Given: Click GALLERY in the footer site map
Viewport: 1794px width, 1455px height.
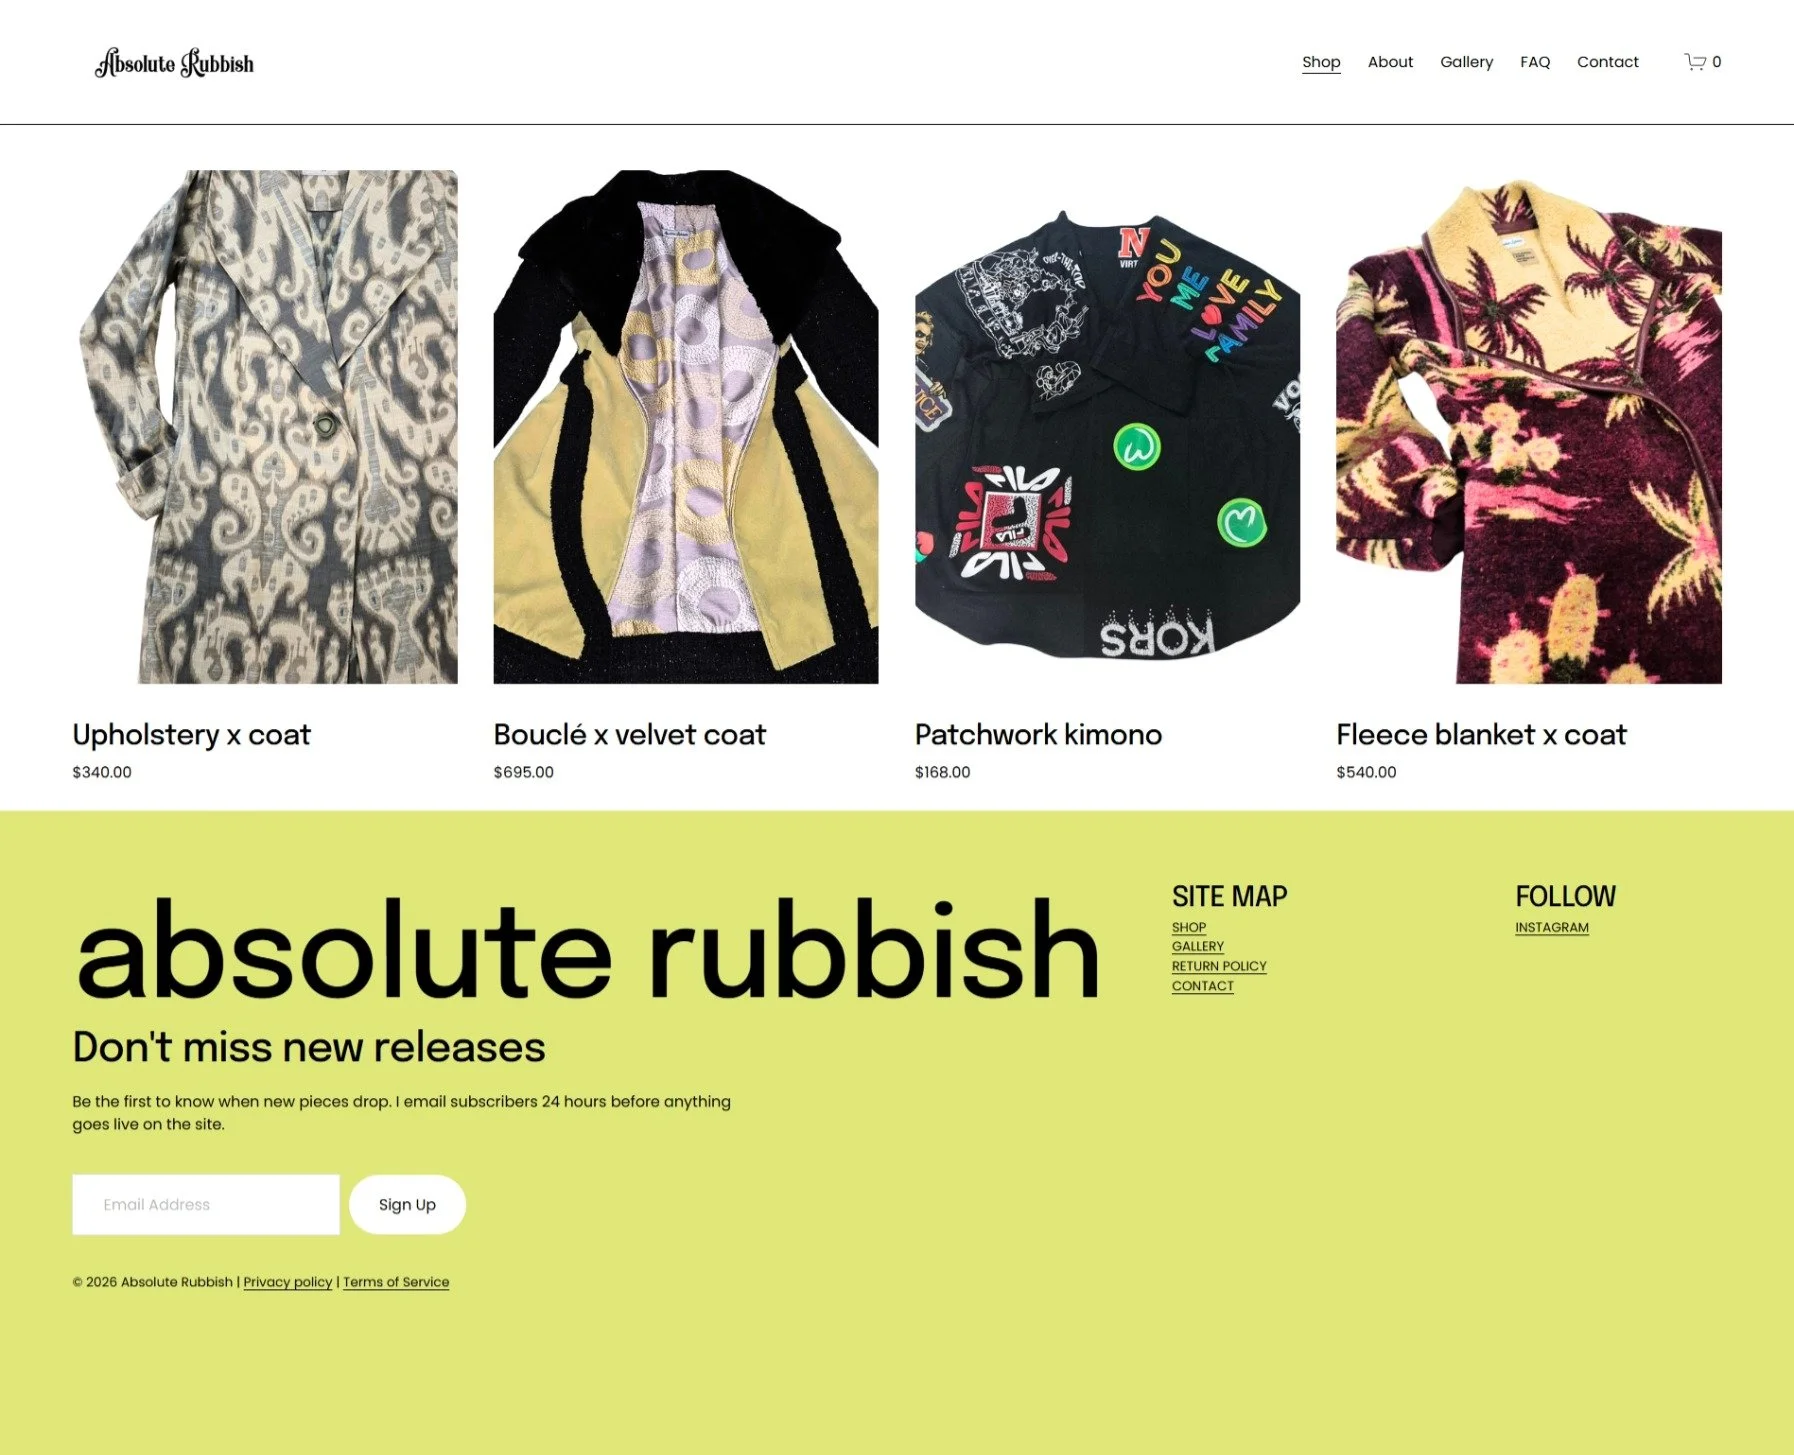Looking at the screenshot, I should coord(1198,946).
